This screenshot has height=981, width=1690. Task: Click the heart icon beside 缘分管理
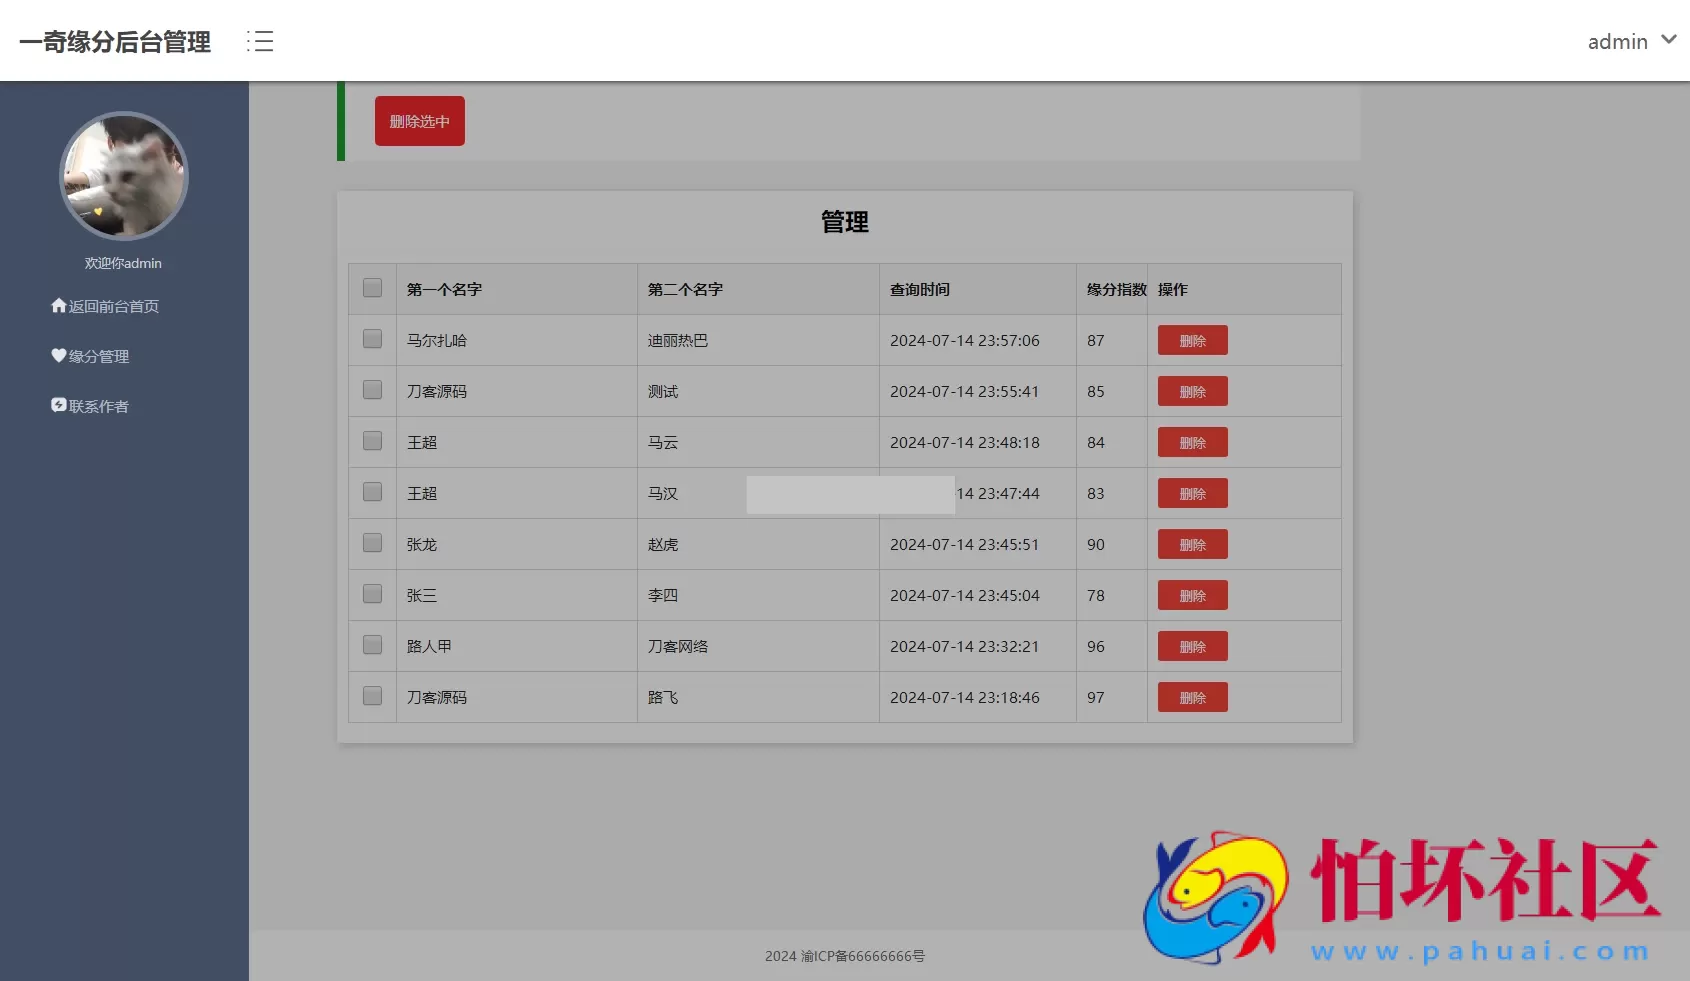point(59,355)
